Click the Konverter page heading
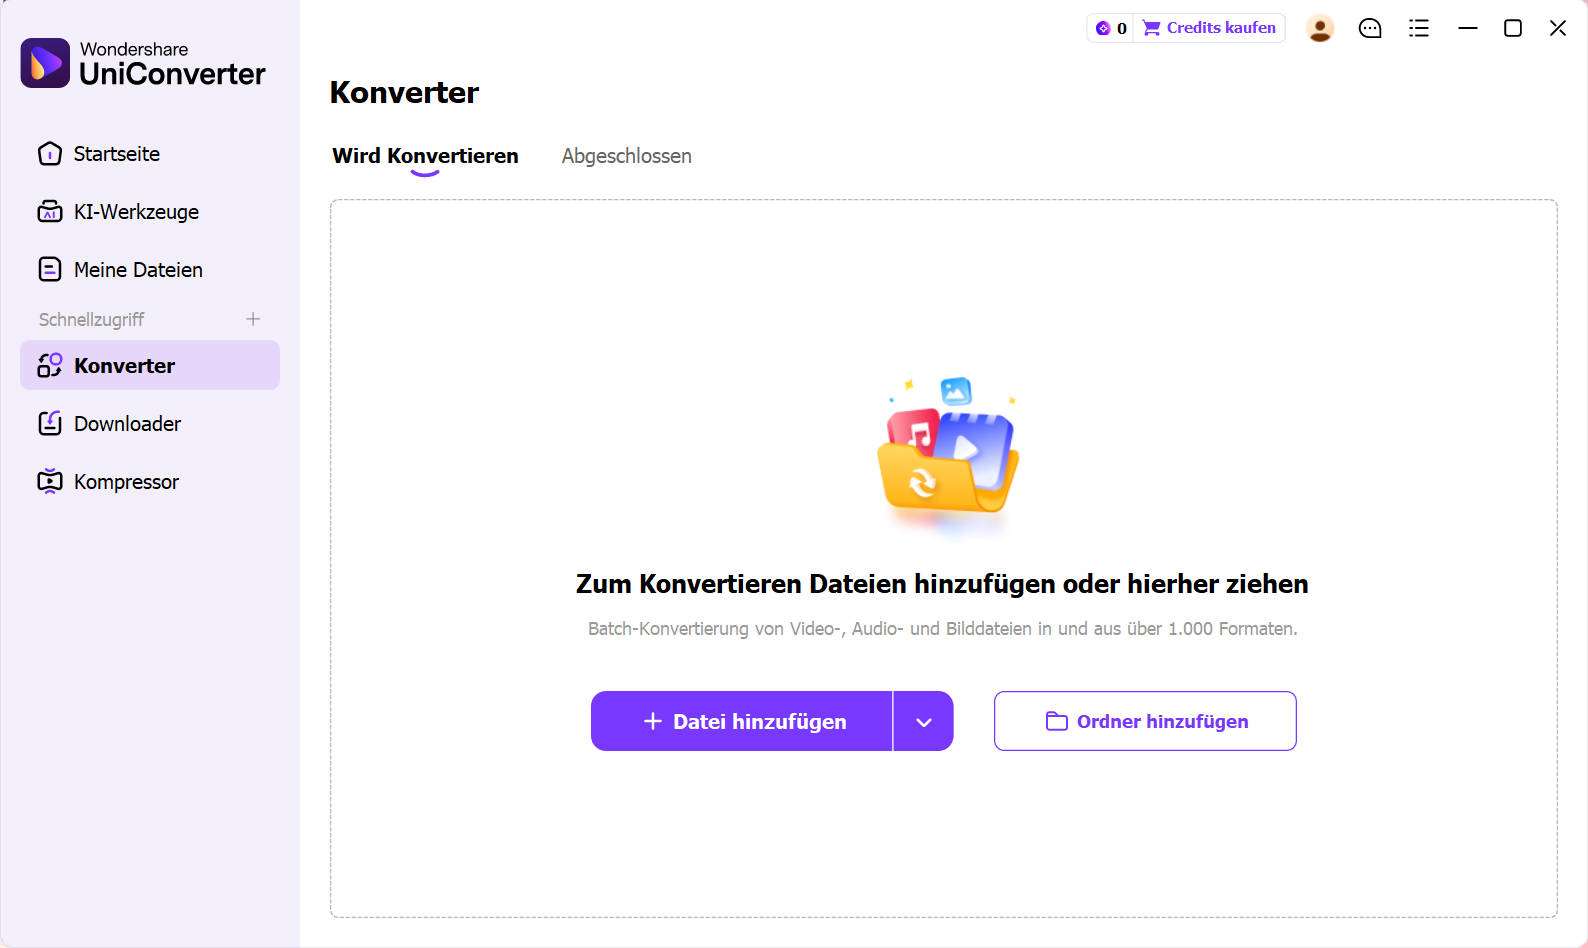Viewport: 1588px width, 948px height. point(404,92)
